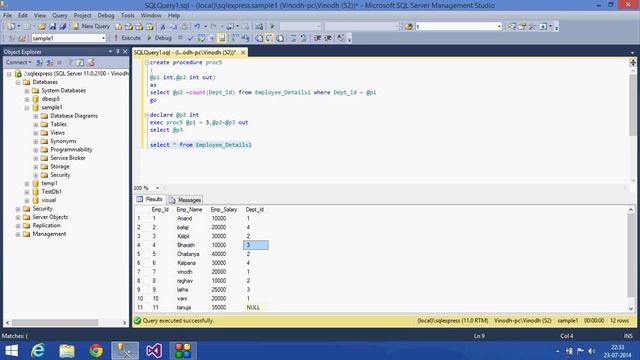Click the Cancel Executing Query stop icon

180,38
